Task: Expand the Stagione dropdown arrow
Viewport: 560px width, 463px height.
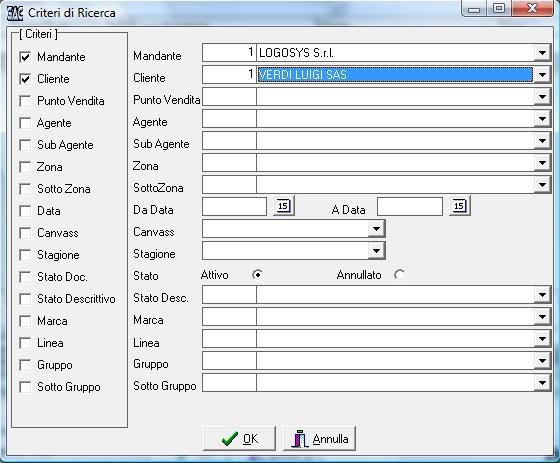Action: coord(376,251)
